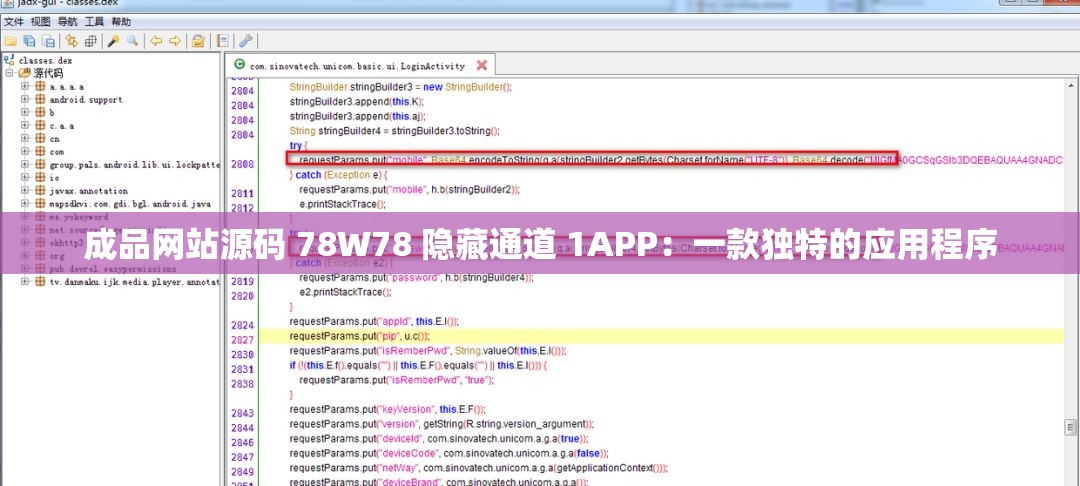
Task: Open the 视图 menu
Action: (x=41, y=21)
